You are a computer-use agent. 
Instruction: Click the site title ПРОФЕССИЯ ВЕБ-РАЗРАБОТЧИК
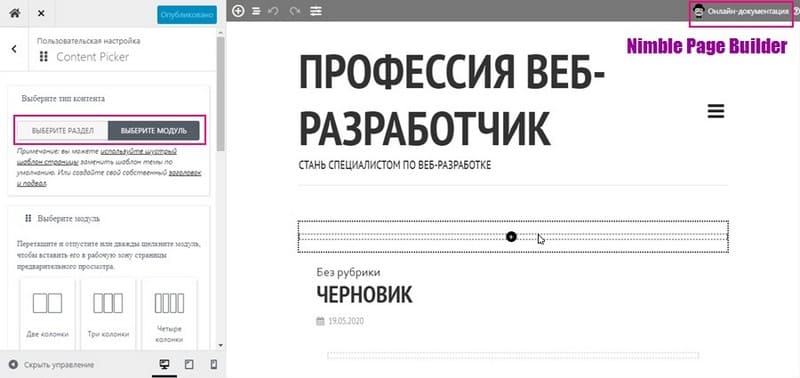coord(451,99)
